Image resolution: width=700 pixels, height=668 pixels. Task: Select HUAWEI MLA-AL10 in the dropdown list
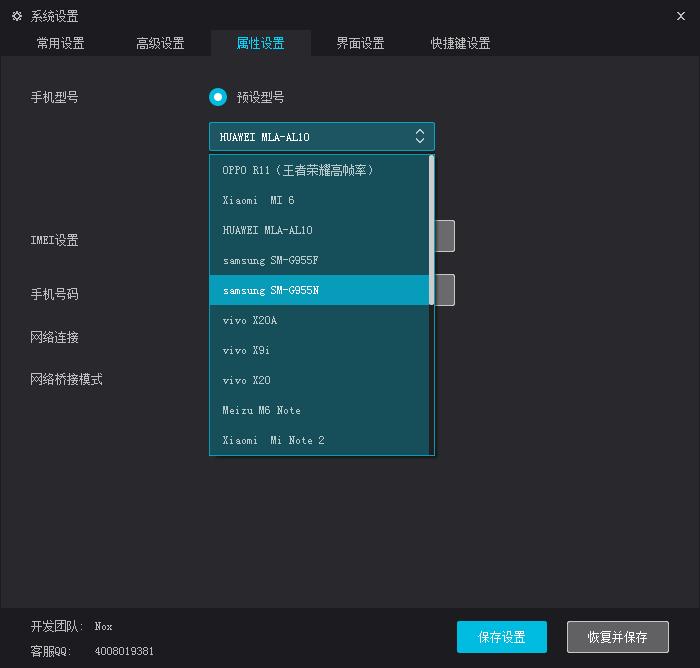pos(319,230)
